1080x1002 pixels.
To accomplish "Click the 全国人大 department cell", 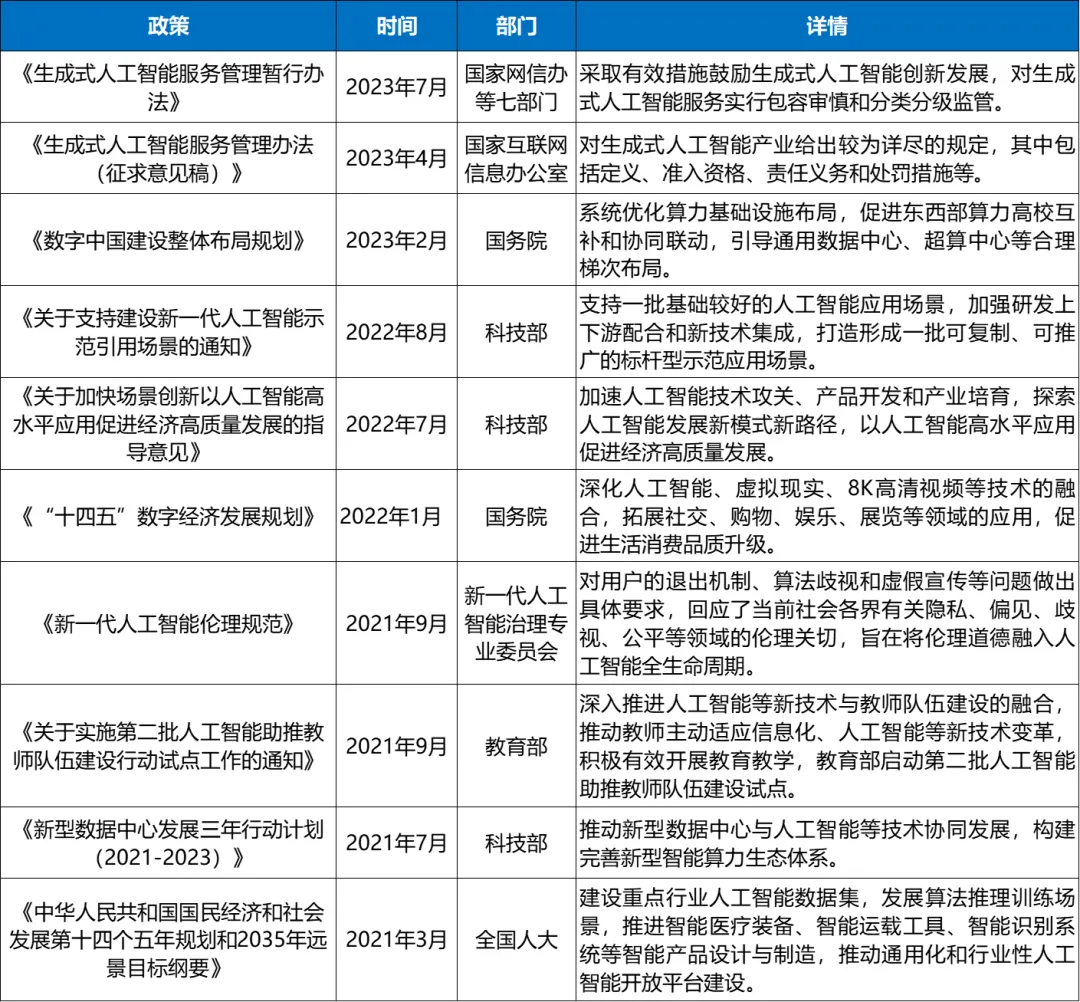I will [x=517, y=940].
